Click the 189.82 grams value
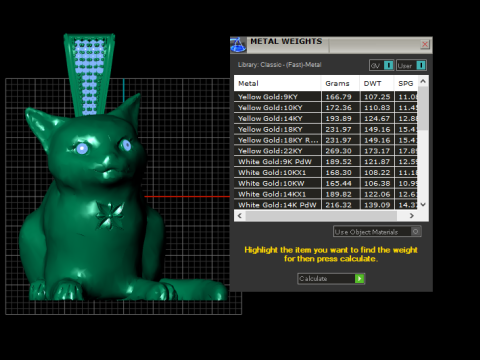This screenshot has width=480, height=360. pos(338,194)
